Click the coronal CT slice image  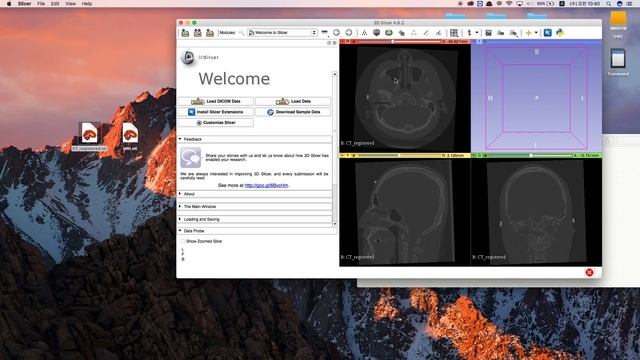click(x=536, y=212)
